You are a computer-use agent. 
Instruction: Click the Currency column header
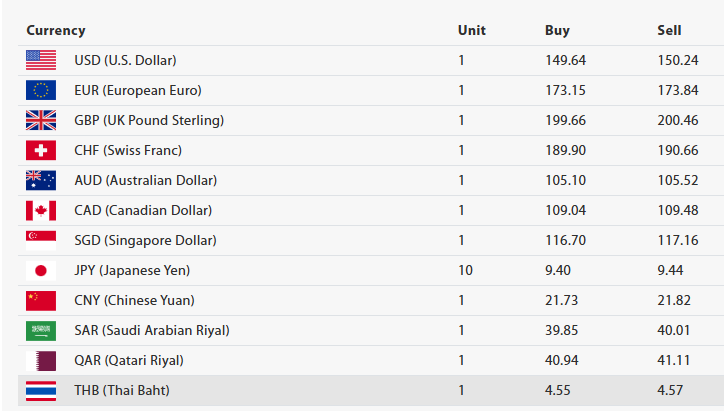[x=56, y=30]
